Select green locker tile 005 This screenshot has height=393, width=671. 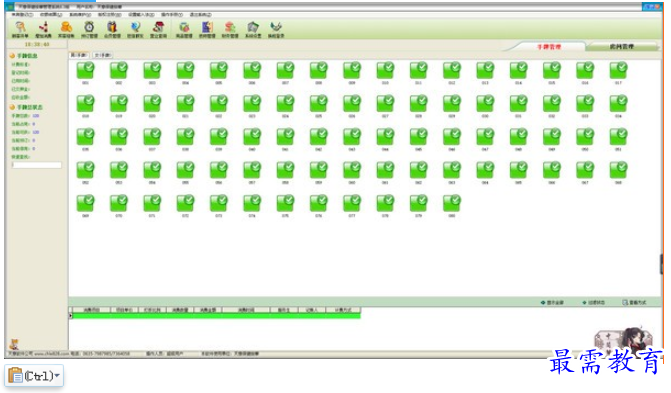coord(219,70)
